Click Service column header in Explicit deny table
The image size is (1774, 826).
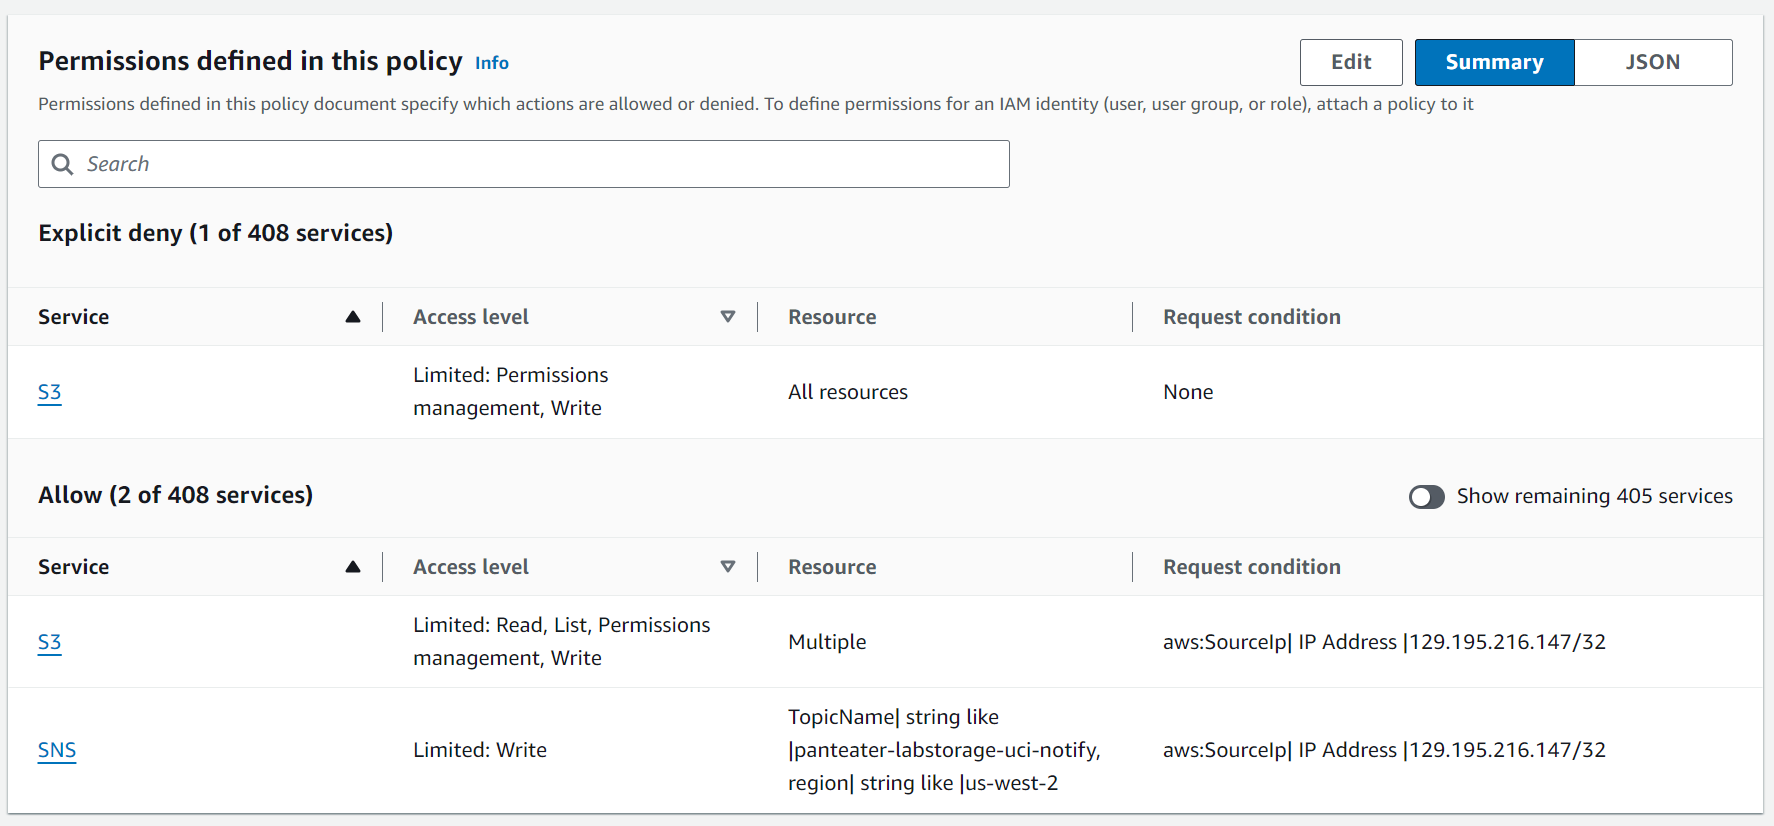click(x=74, y=317)
